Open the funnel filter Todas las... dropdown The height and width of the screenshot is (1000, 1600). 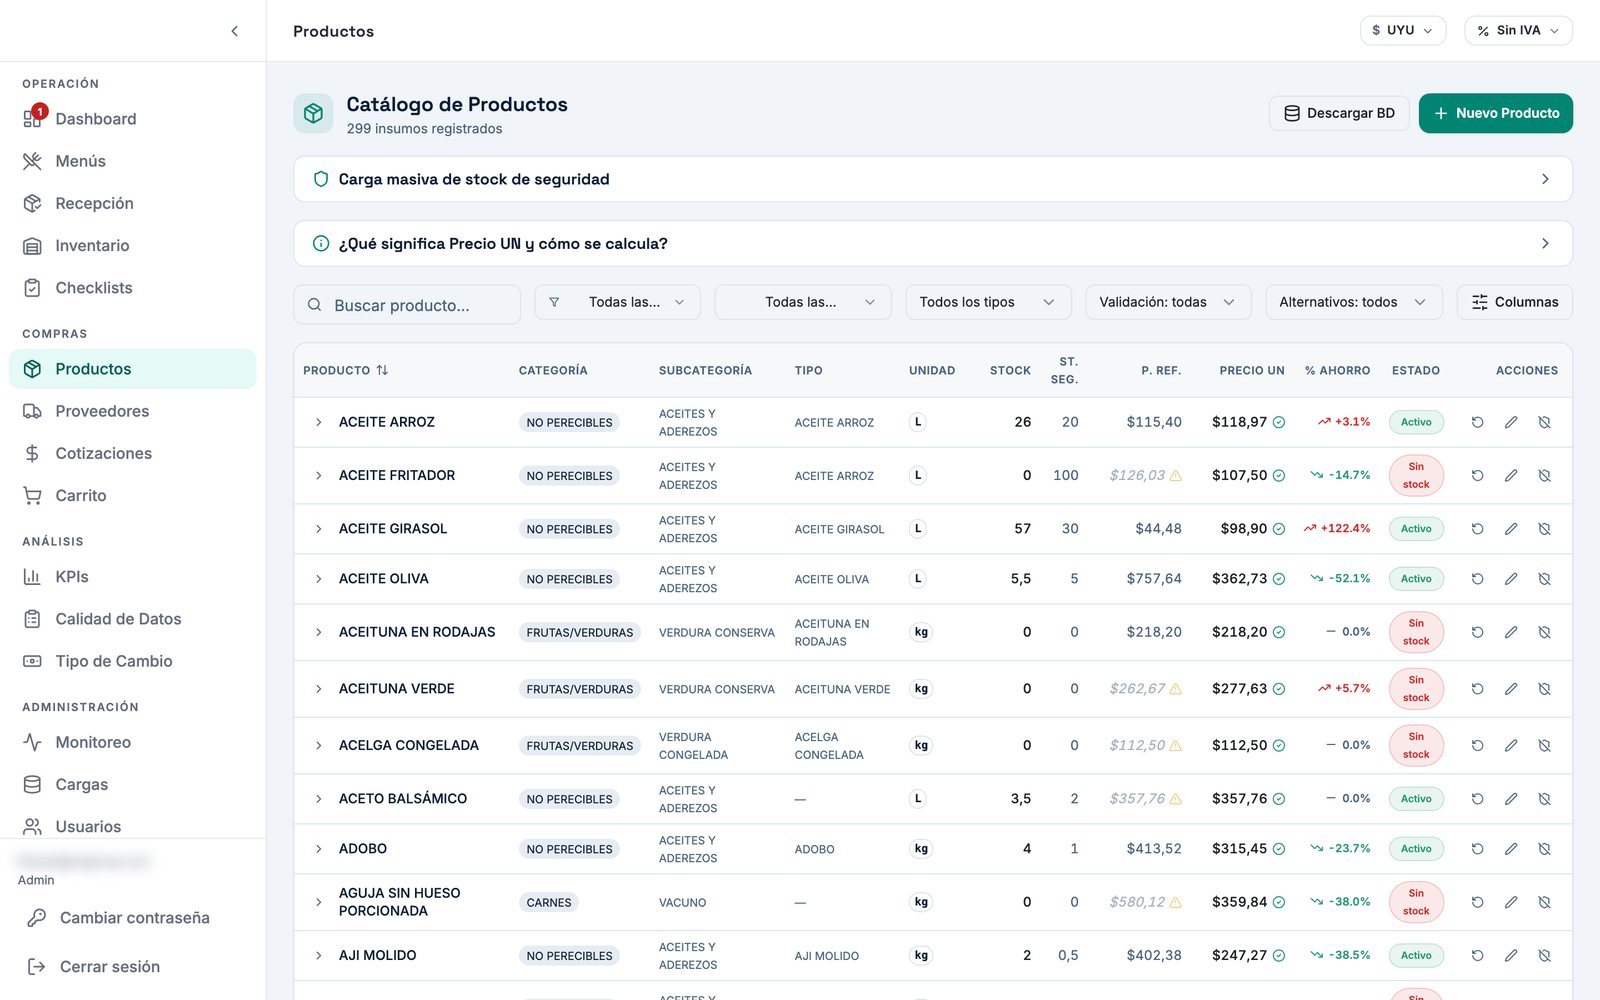click(617, 302)
